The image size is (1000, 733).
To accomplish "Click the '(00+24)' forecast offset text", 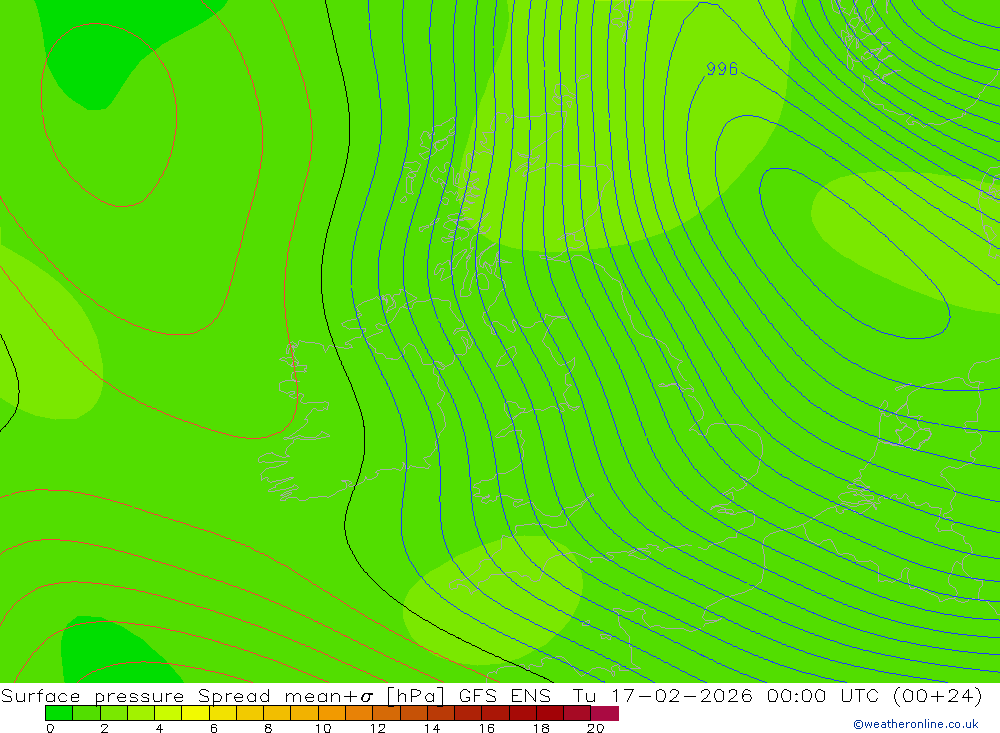I will click(938, 695).
